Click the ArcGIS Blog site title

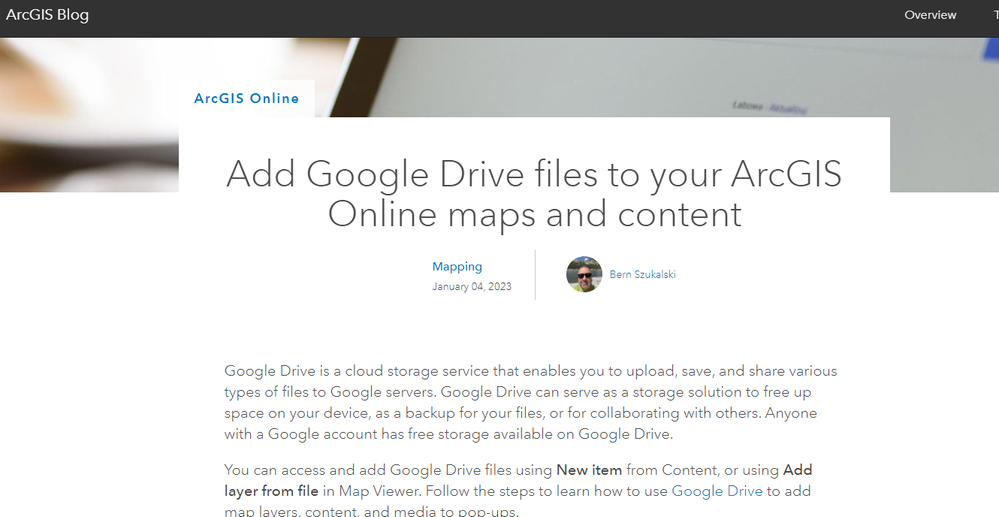pyautogui.click(x=47, y=15)
